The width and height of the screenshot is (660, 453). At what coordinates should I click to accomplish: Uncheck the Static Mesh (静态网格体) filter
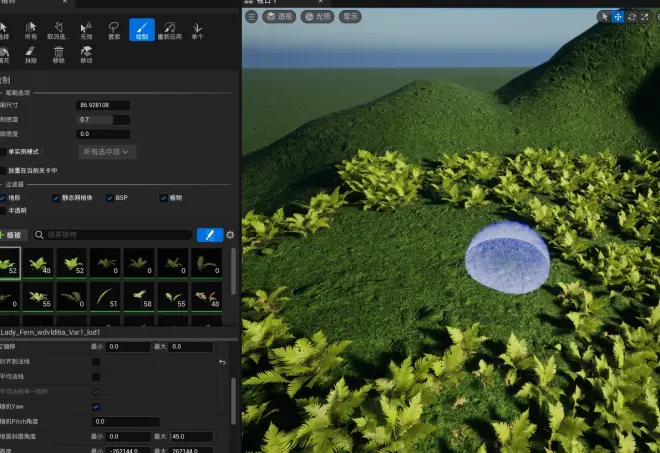tap(56, 198)
